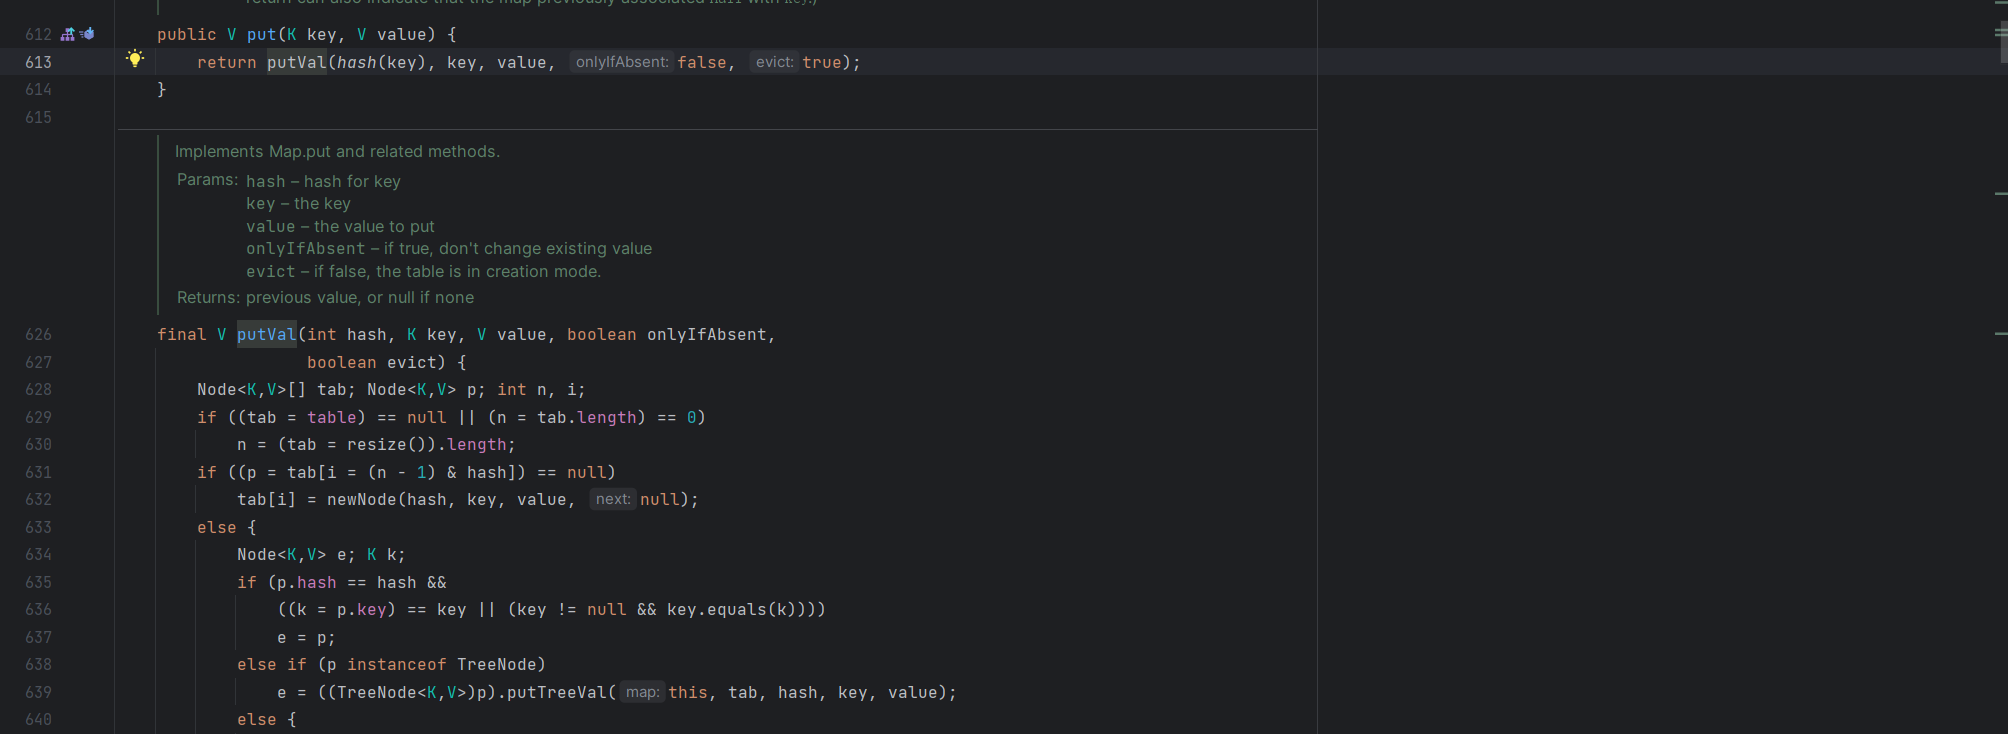The height and width of the screenshot is (734, 2008).
Task: Click the evict: parameter hint on line 613
Action: [x=774, y=62]
